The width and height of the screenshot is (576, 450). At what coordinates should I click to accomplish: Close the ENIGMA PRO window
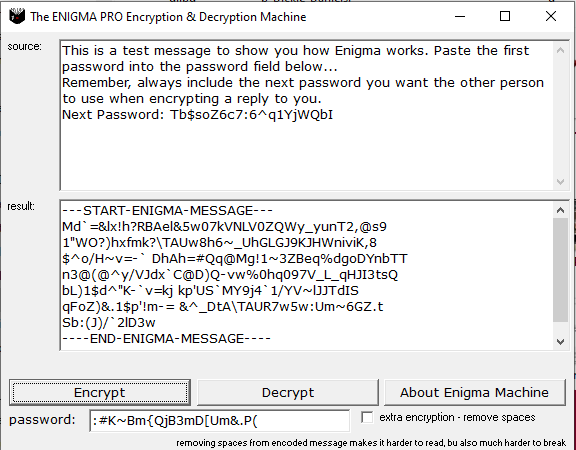(551, 16)
